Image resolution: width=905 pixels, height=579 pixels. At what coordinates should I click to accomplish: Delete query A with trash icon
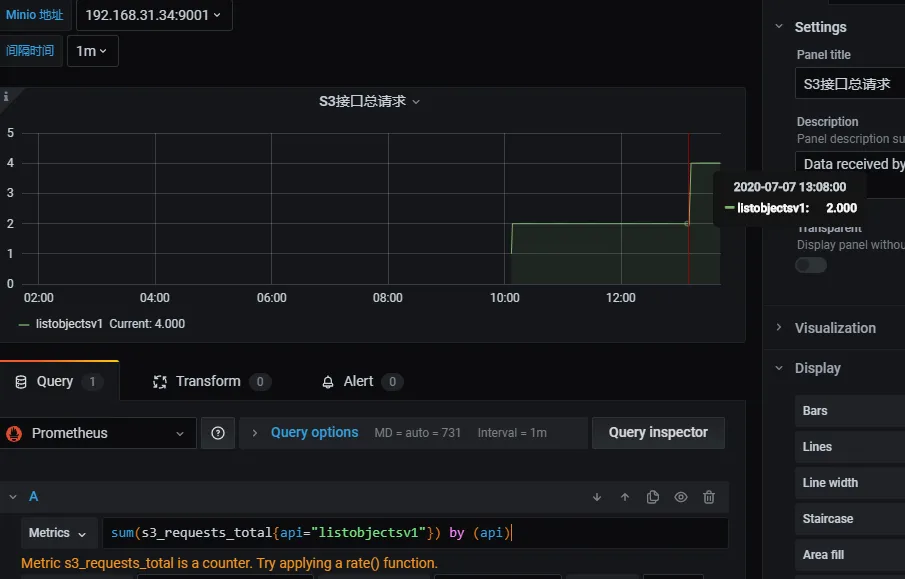point(709,497)
